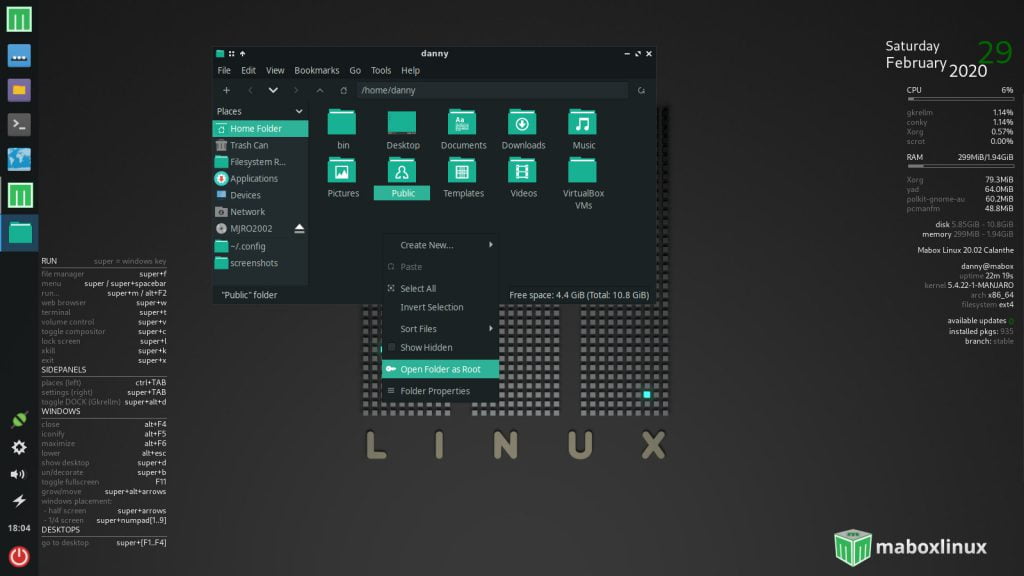Screen dimensions: 1024x576
Task: Expand the Create New submenu
Action: click(x=440, y=245)
